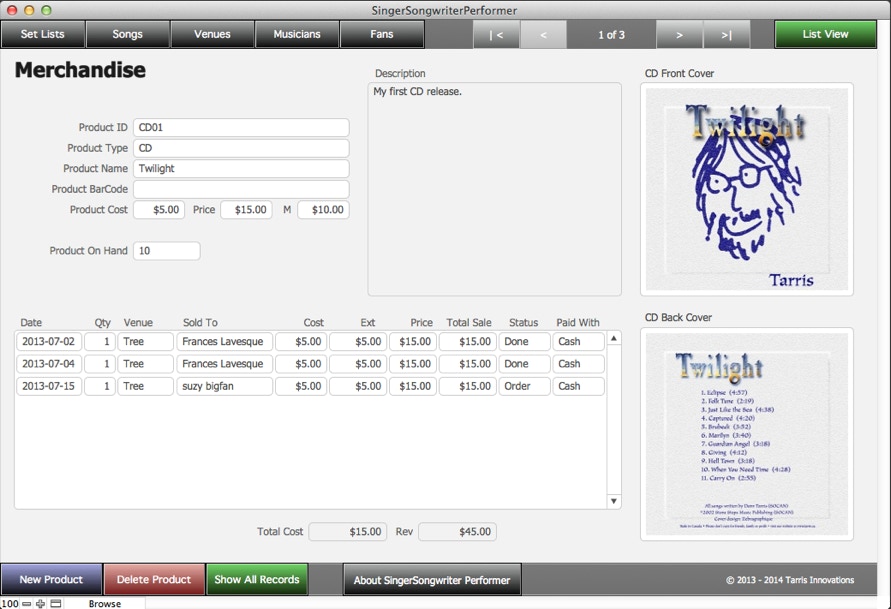This screenshot has height=609, width=891.
Task: Go to the previous record
Action: (544, 34)
